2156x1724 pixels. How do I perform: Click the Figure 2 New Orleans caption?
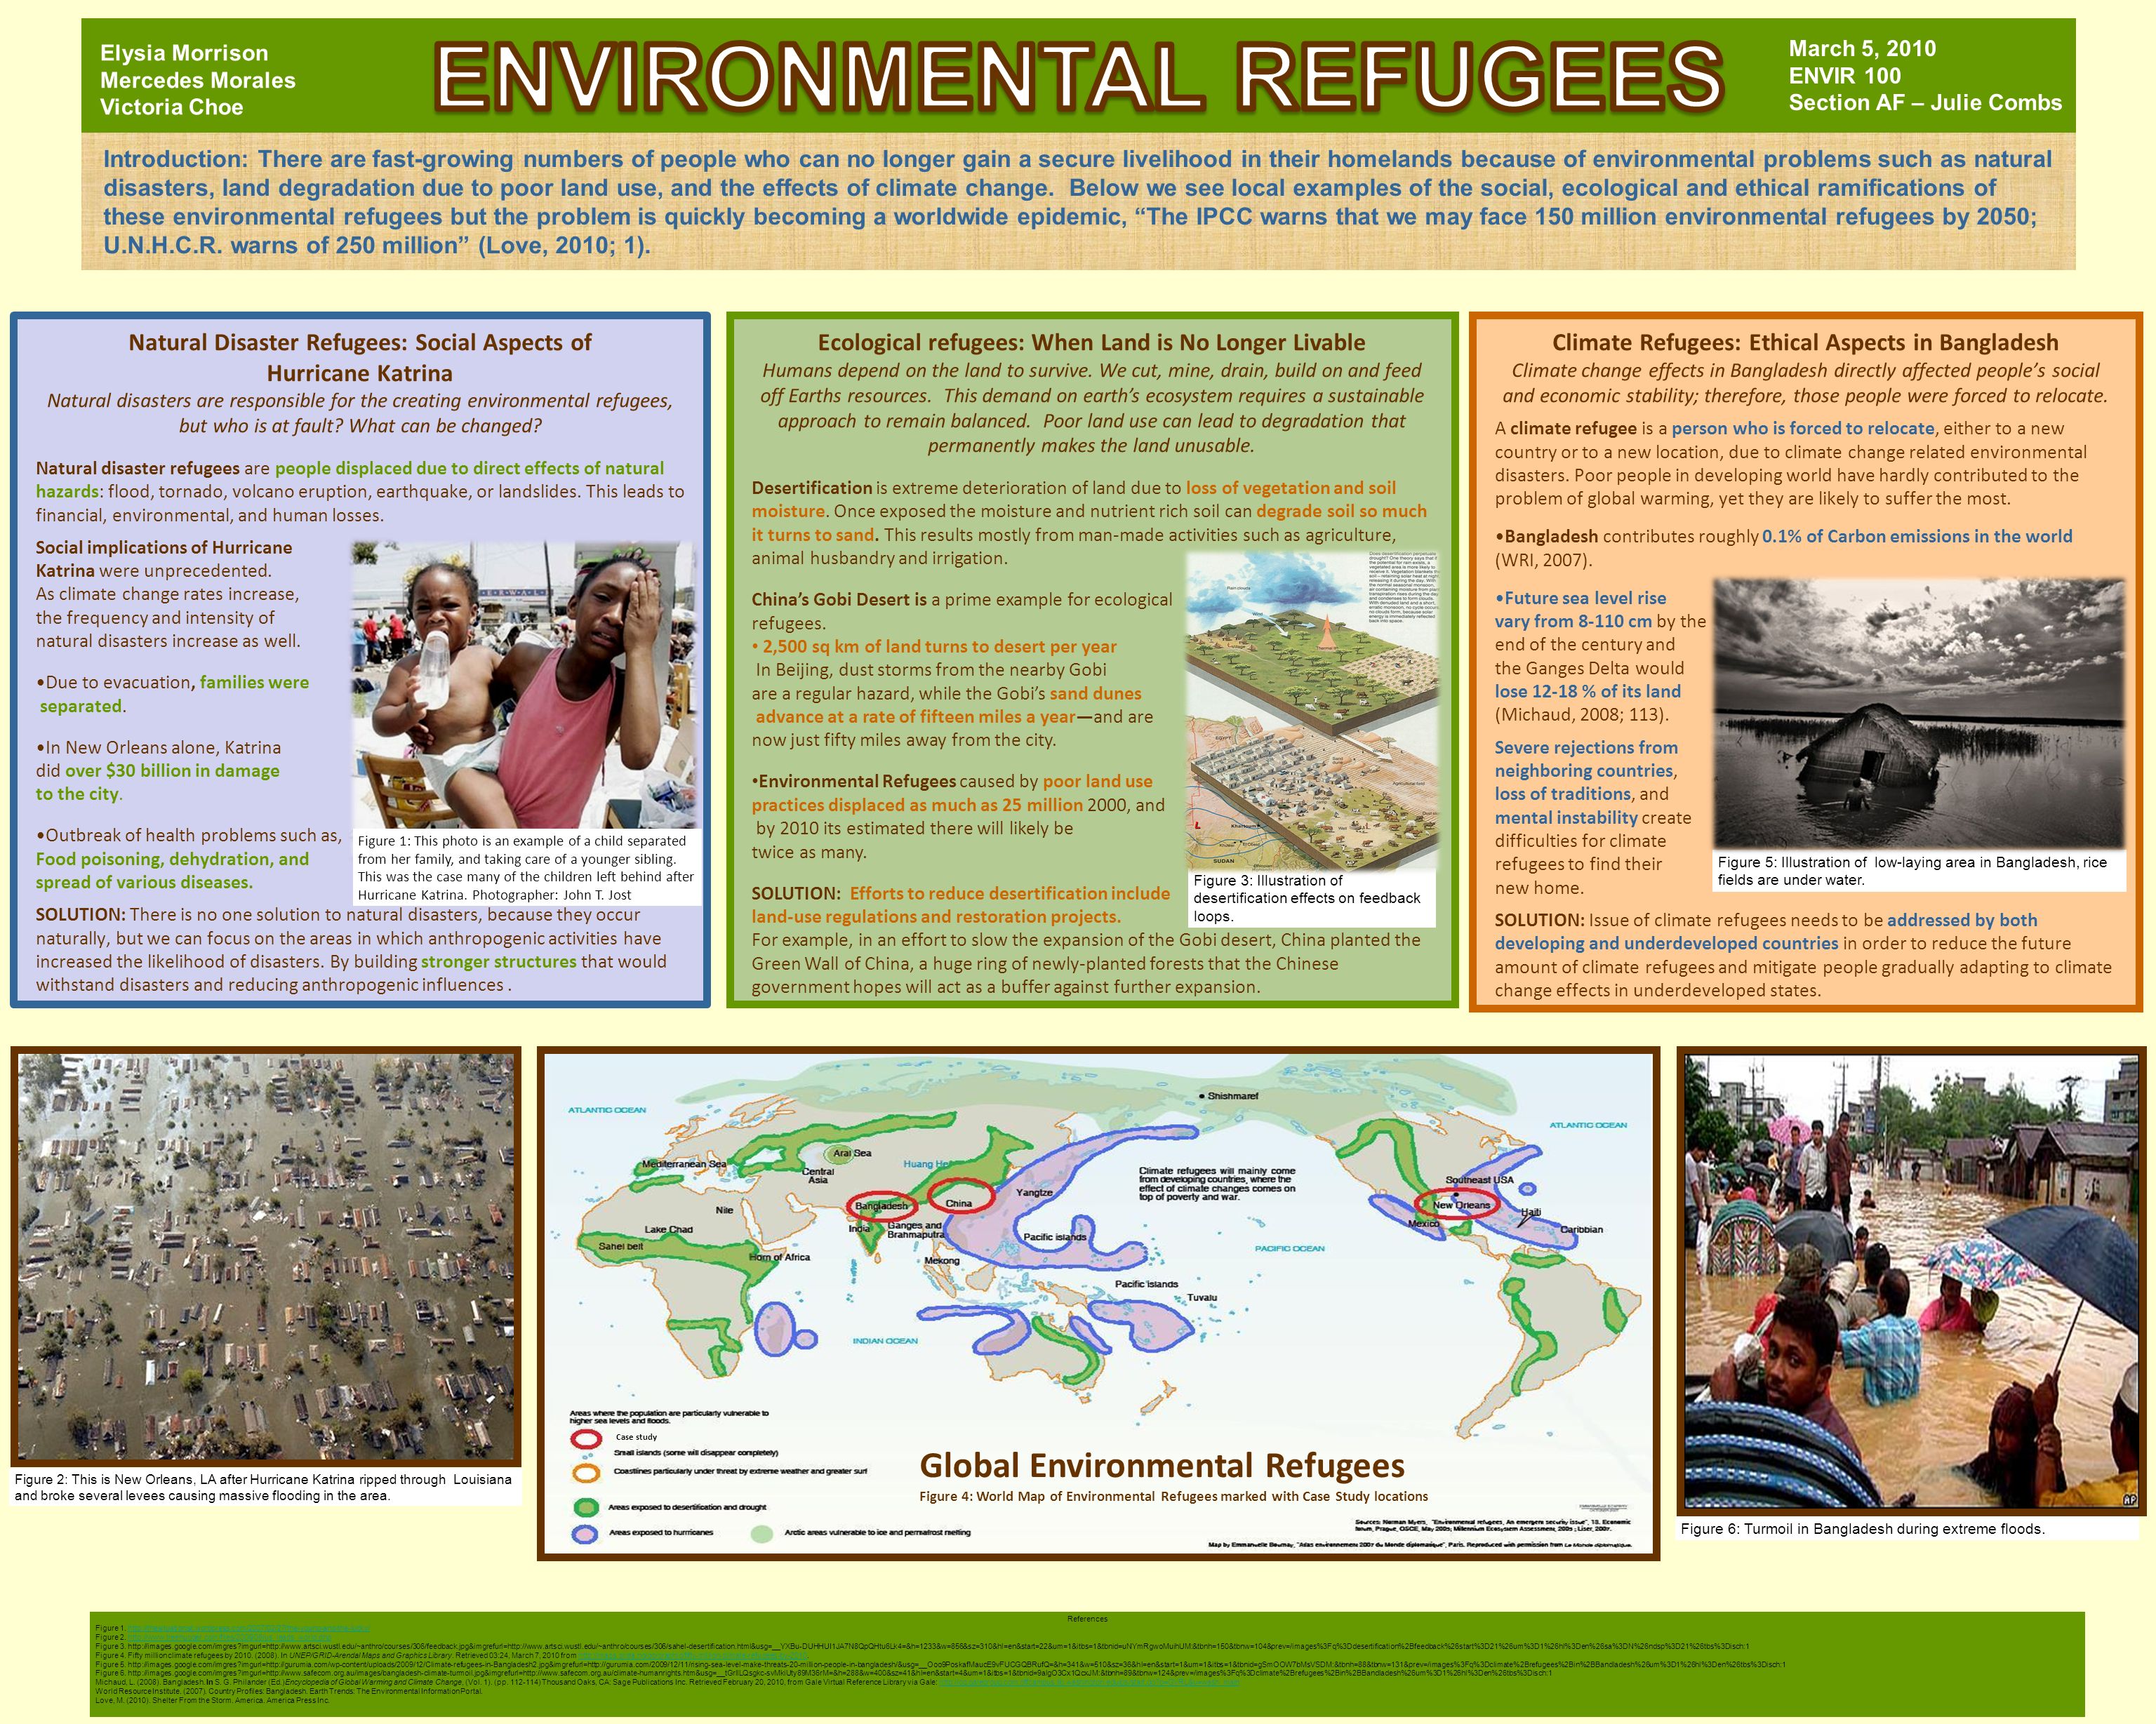[x=263, y=1487]
